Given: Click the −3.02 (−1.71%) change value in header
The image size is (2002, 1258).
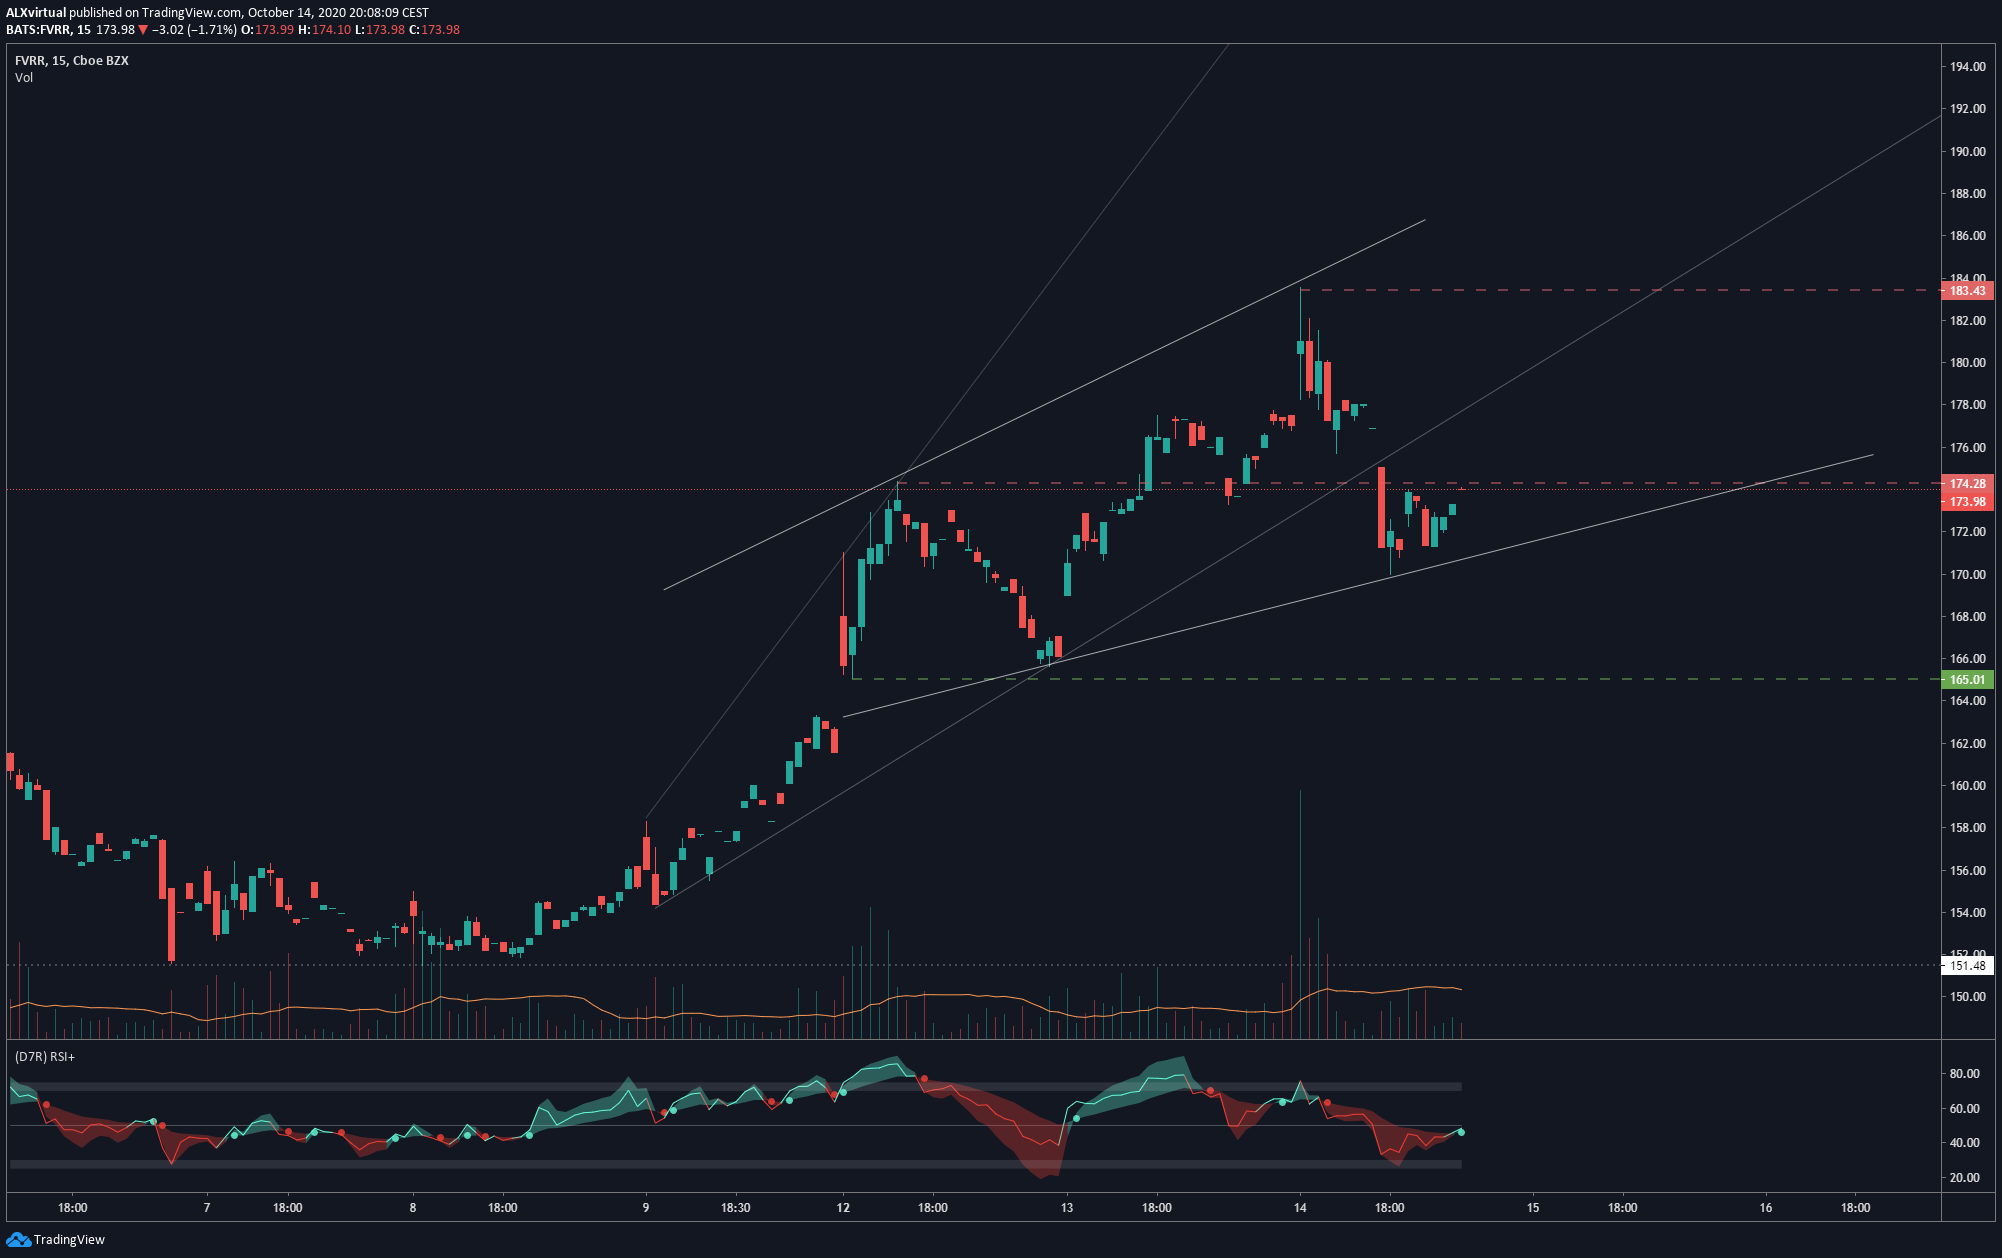Looking at the screenshot, I should (x=194, y=30).
